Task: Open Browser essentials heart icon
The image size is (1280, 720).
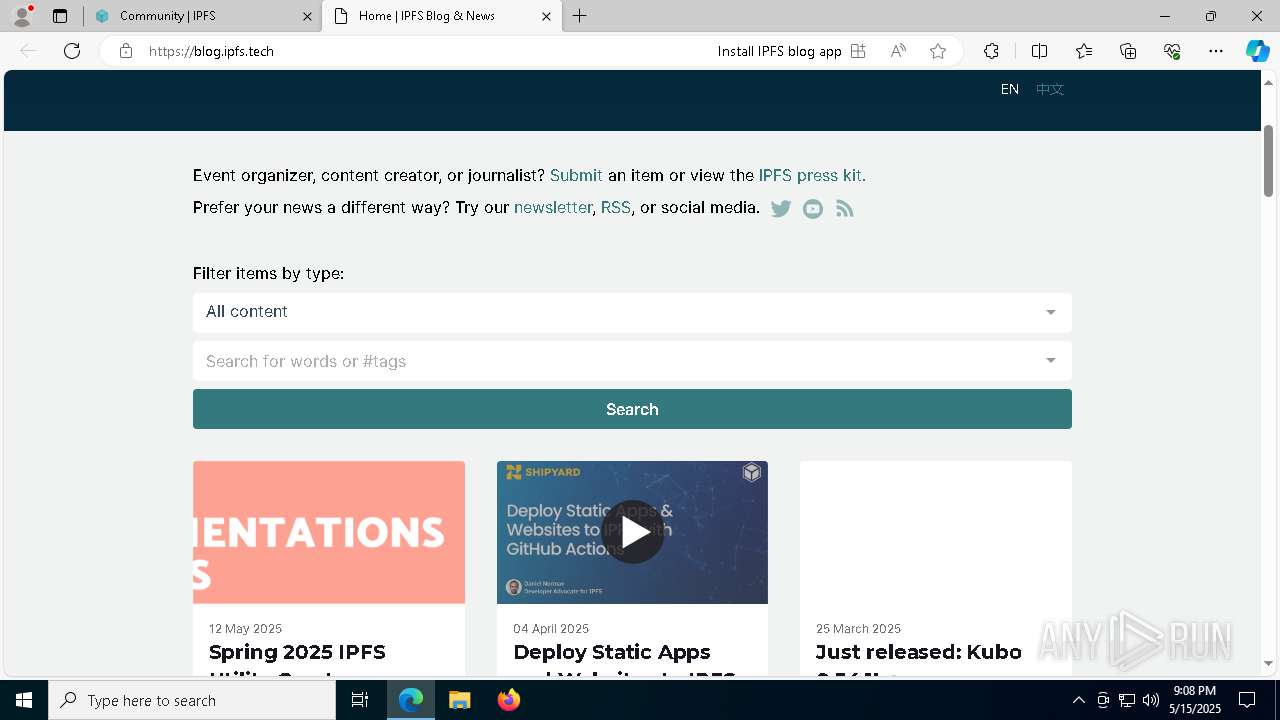Action: 1172,51
